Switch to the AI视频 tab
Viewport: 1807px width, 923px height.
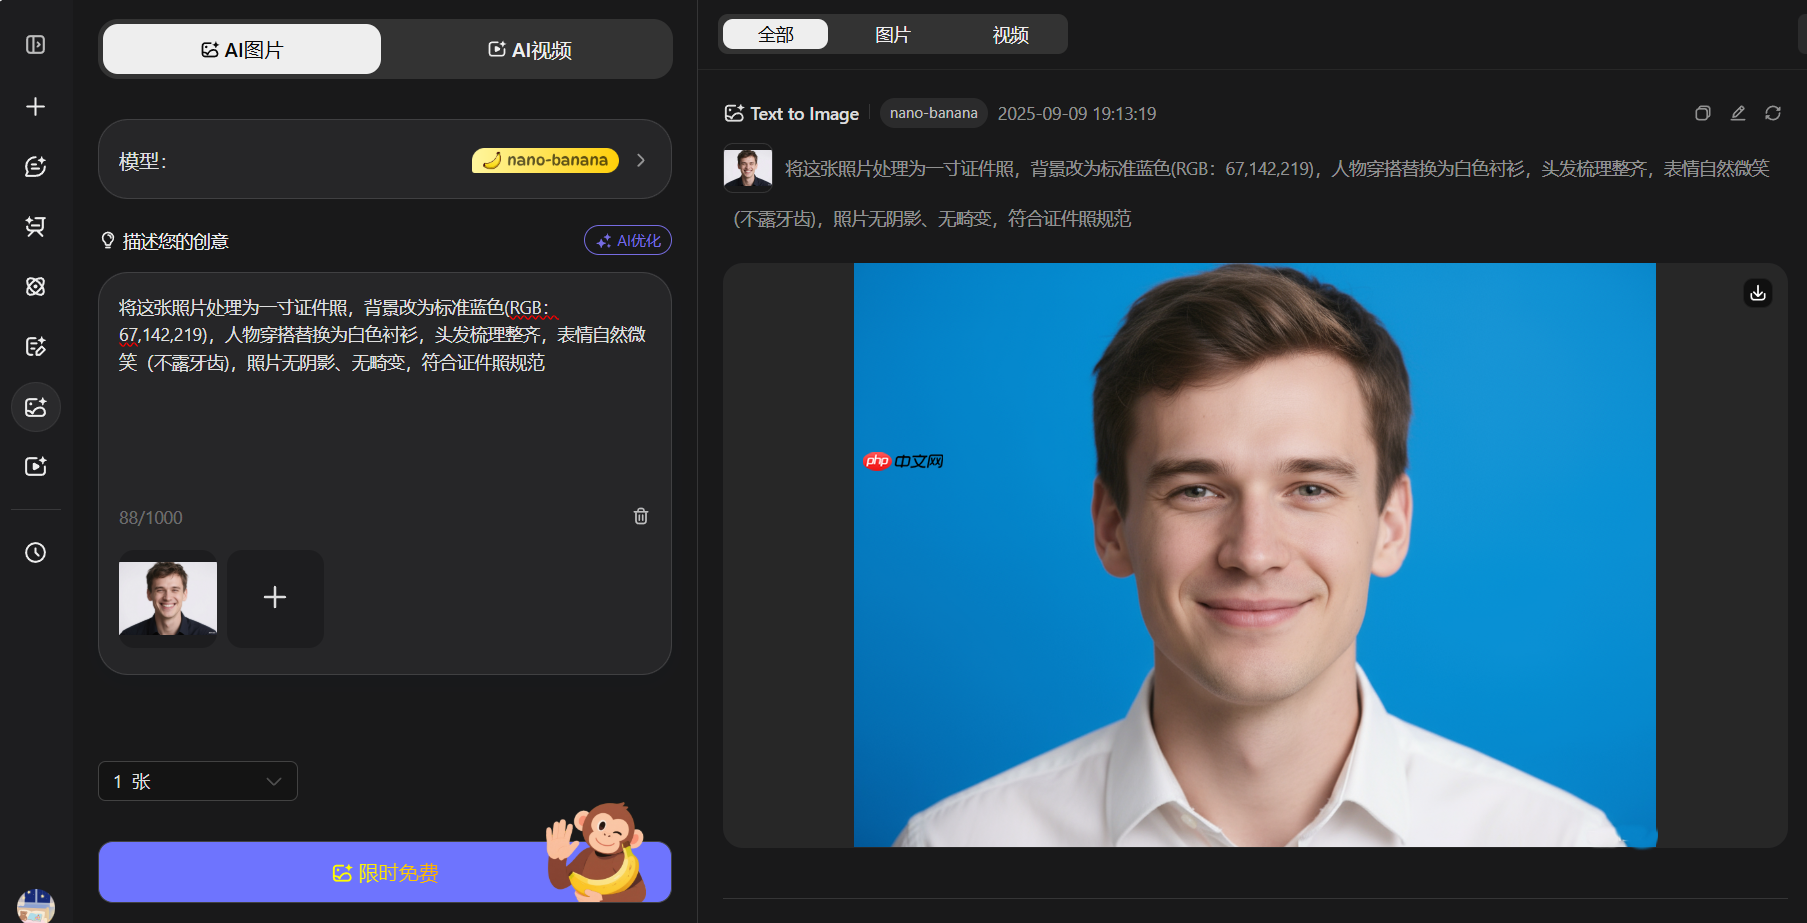pos(527,49)
